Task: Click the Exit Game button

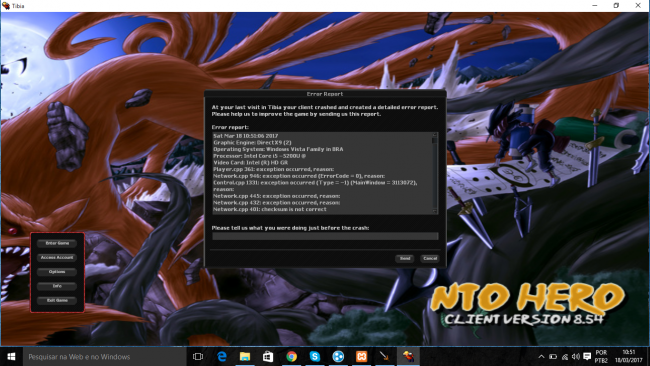Action: [57, 301]
